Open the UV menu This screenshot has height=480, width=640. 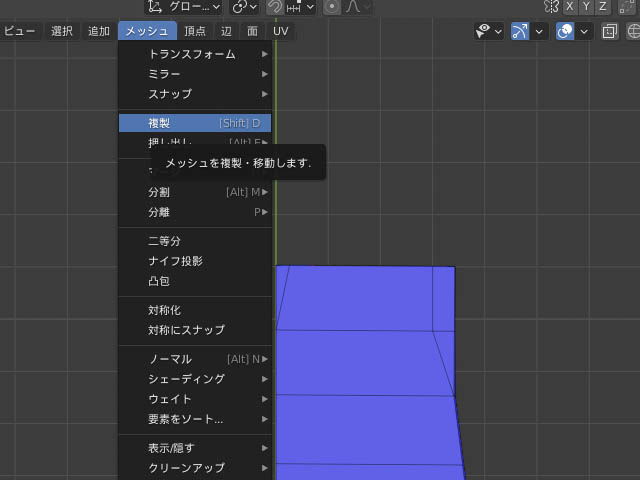tap(280, 31)
